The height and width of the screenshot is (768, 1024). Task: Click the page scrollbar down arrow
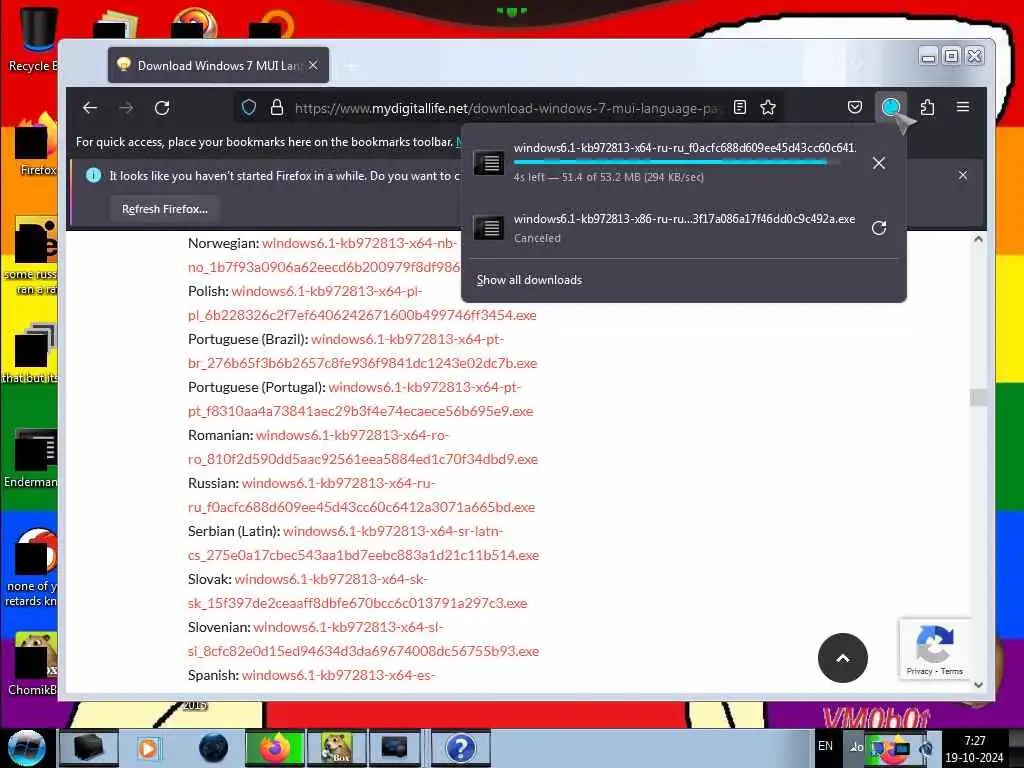pos(978,684)
